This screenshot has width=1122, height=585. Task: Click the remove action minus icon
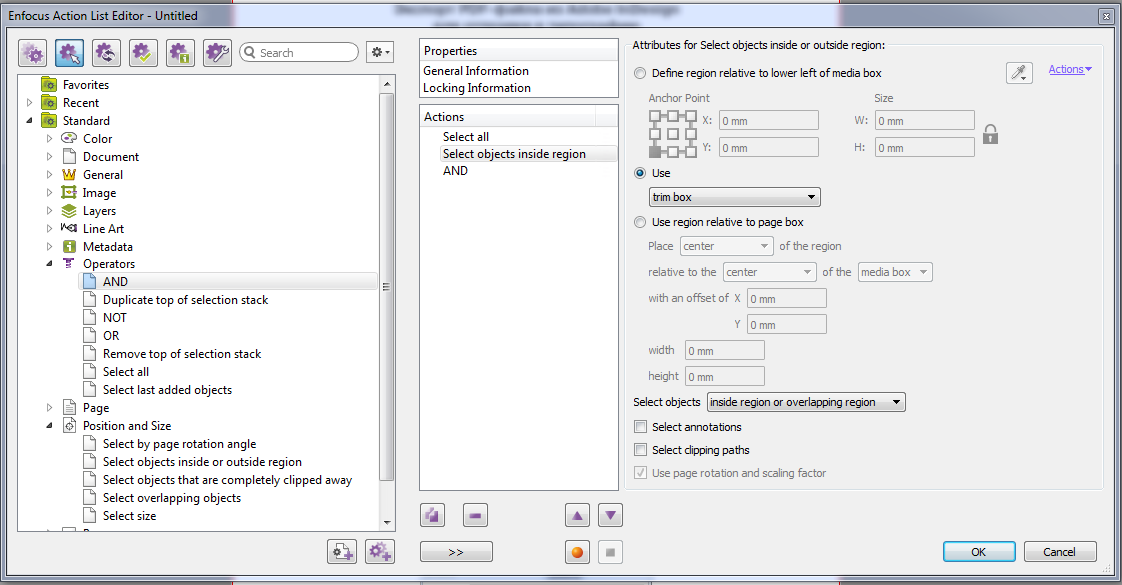[x=475, y=515]
